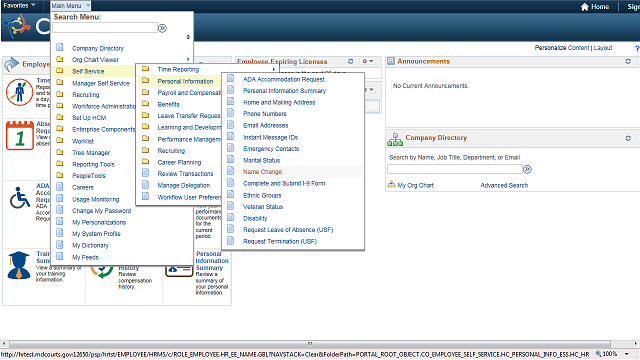Click the Search Menu go arrow icon

pyautogui.click(x=162, y=28)
